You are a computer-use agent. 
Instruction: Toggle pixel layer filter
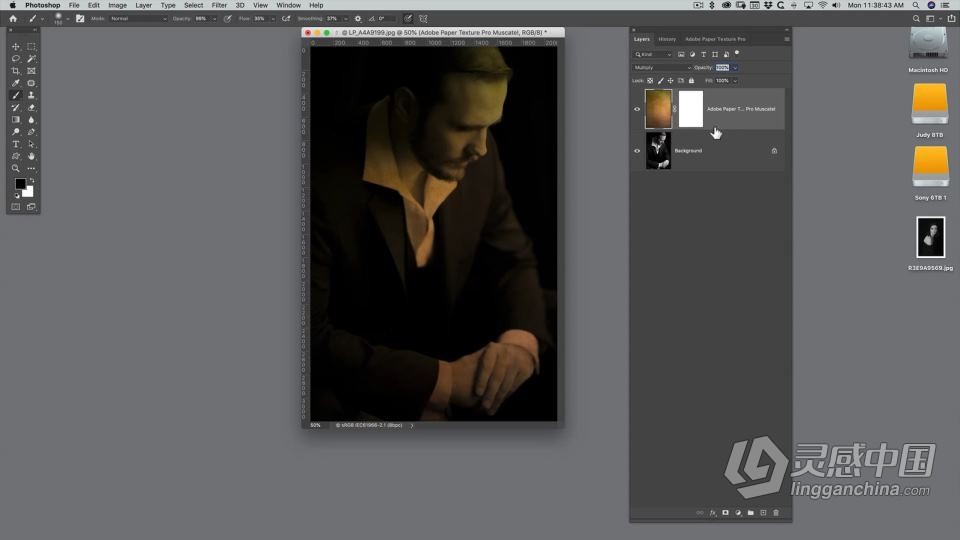pos(681,54)
